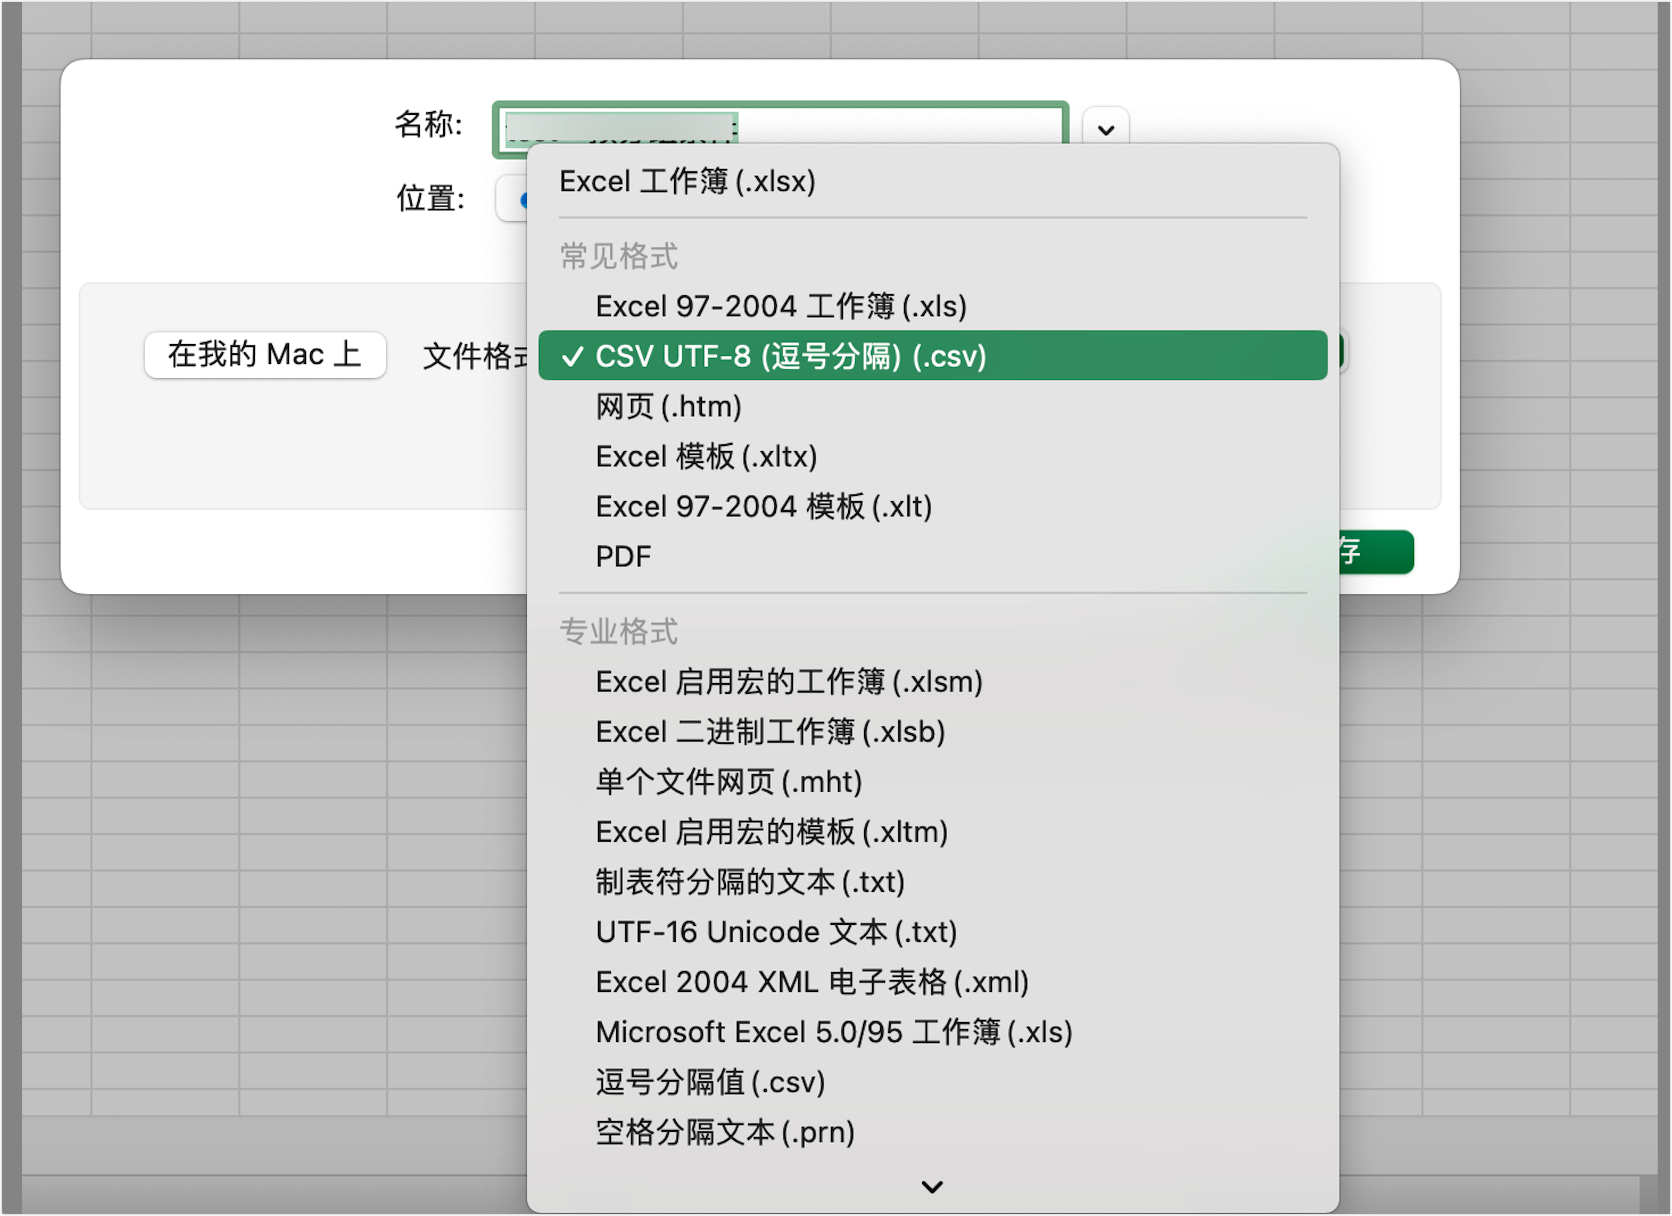The height and width of the screenshot is (1216, 1672).
Task: Choose 单个文件网页 (.mht) format
Action: pos(728,782)
